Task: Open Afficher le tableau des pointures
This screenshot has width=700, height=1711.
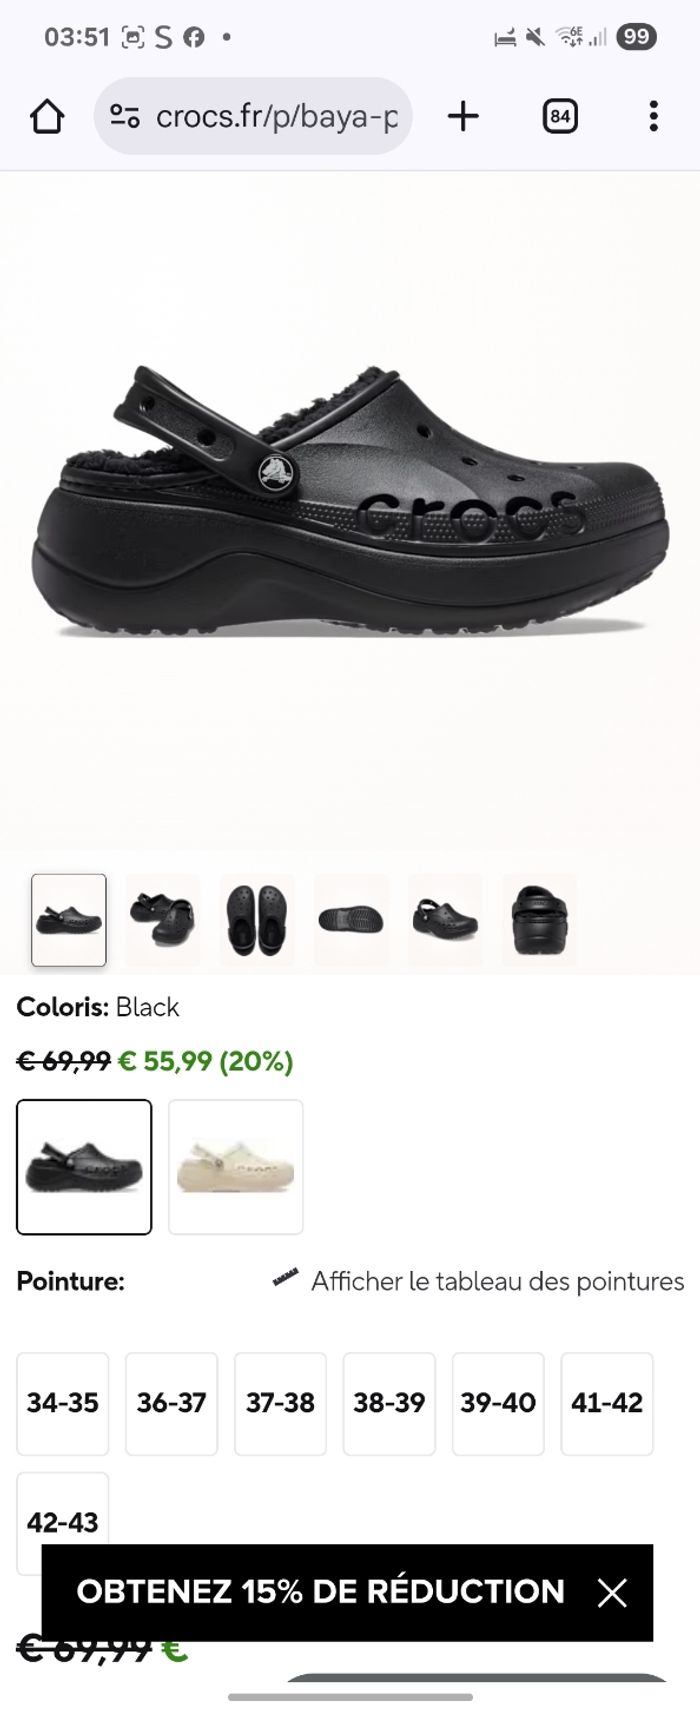Action: [498, 1281]
